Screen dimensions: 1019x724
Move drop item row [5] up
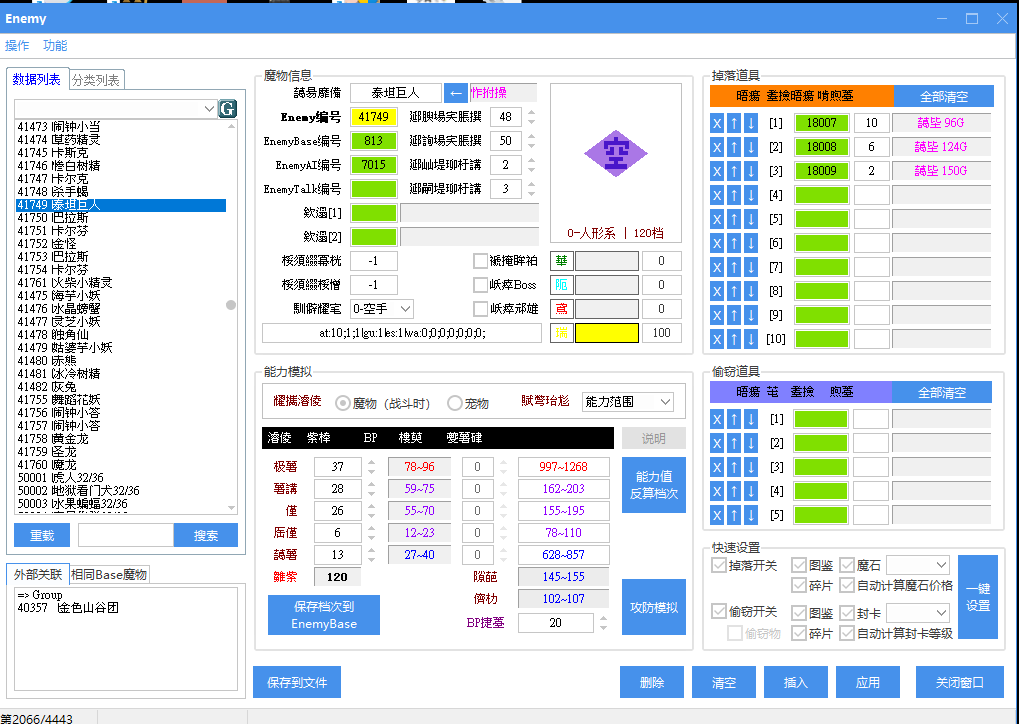(734, 219)
